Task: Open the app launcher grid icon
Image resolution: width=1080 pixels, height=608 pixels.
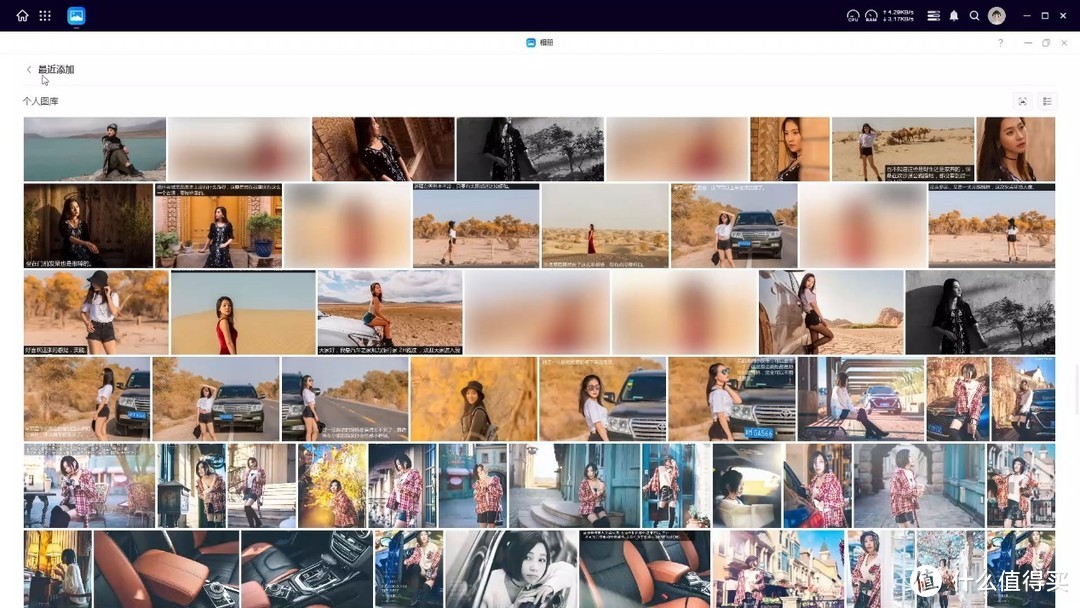Action: 44,15
